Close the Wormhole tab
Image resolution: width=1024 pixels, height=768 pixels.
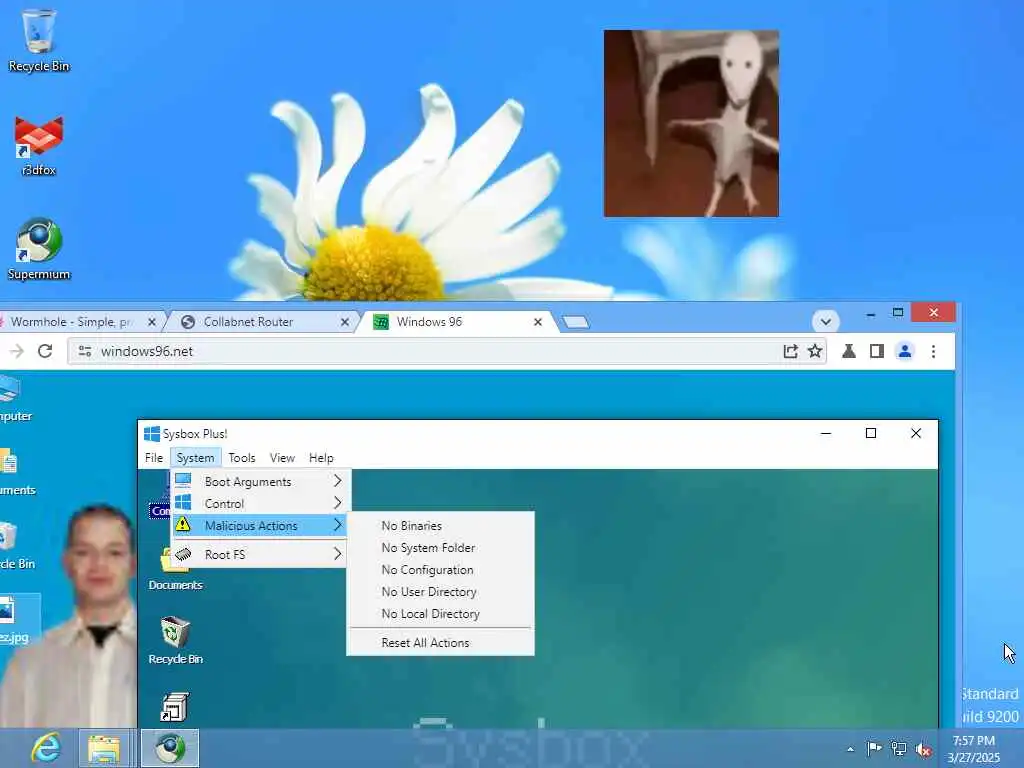(152, 322)
